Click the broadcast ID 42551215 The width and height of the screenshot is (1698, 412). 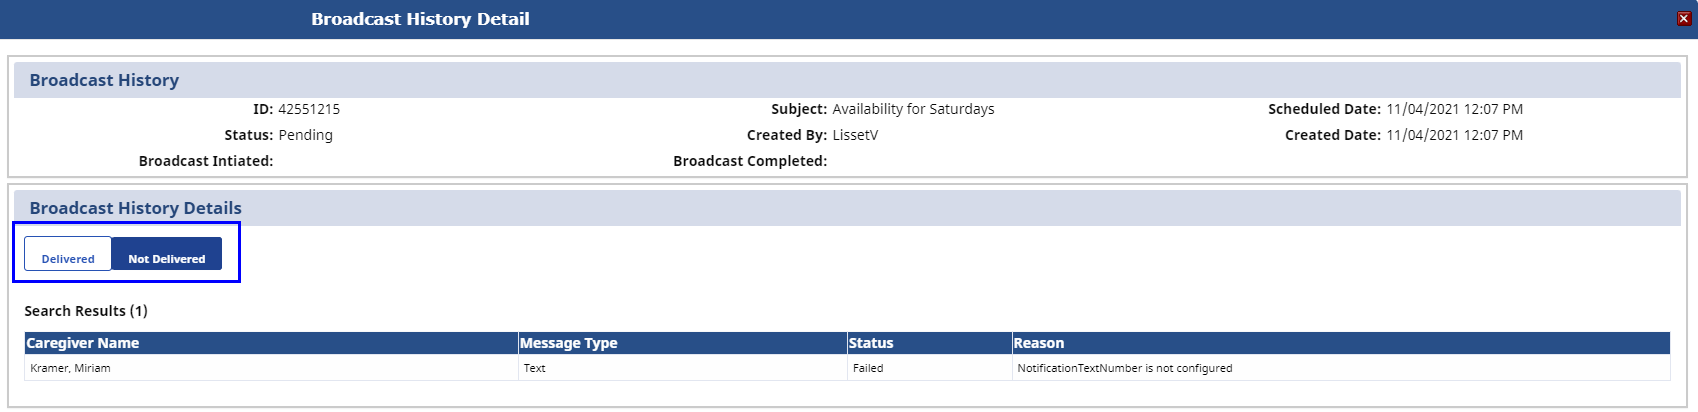pos(309,109)
